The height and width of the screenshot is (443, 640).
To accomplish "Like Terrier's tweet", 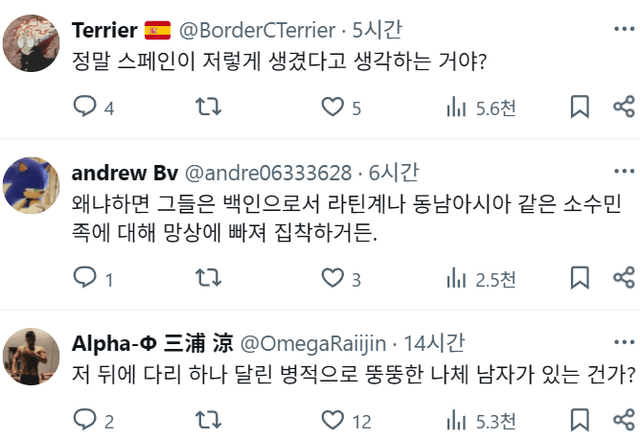I will tap(331, 107).
